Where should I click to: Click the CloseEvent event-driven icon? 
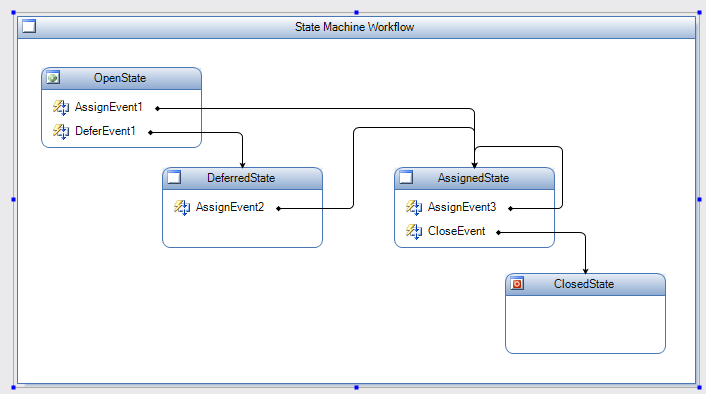[414, 231]
